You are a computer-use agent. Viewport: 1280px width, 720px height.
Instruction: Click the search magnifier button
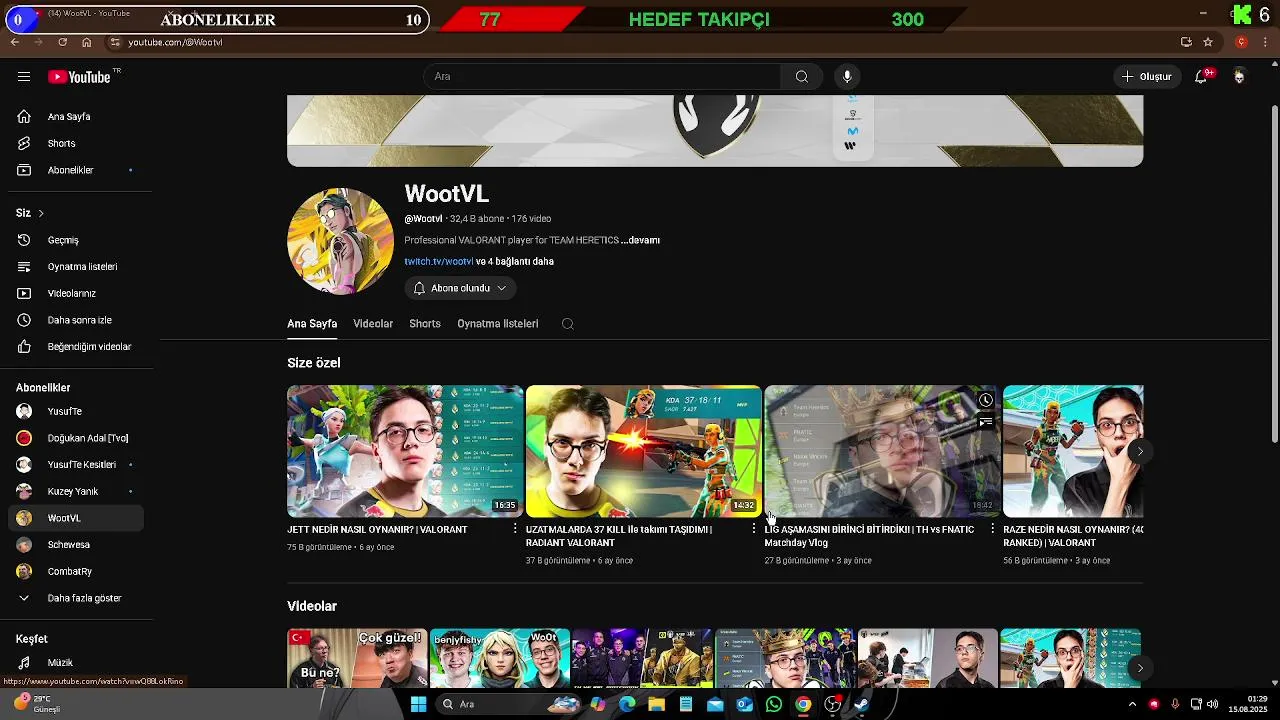pyautogui.click(x=801, y=77)
